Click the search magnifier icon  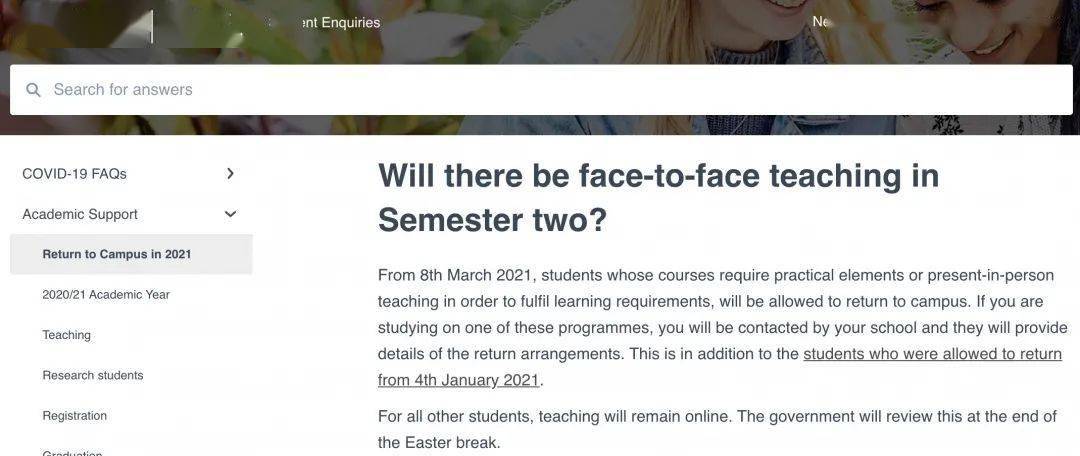pyautogui.click(x=33, y=90)
